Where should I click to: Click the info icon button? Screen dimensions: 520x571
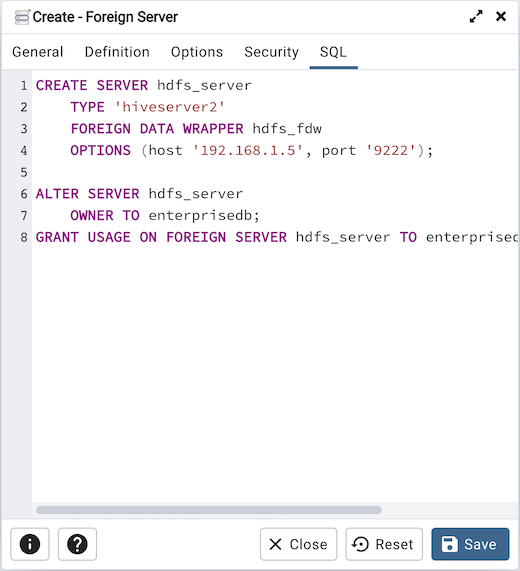[29, 544]
